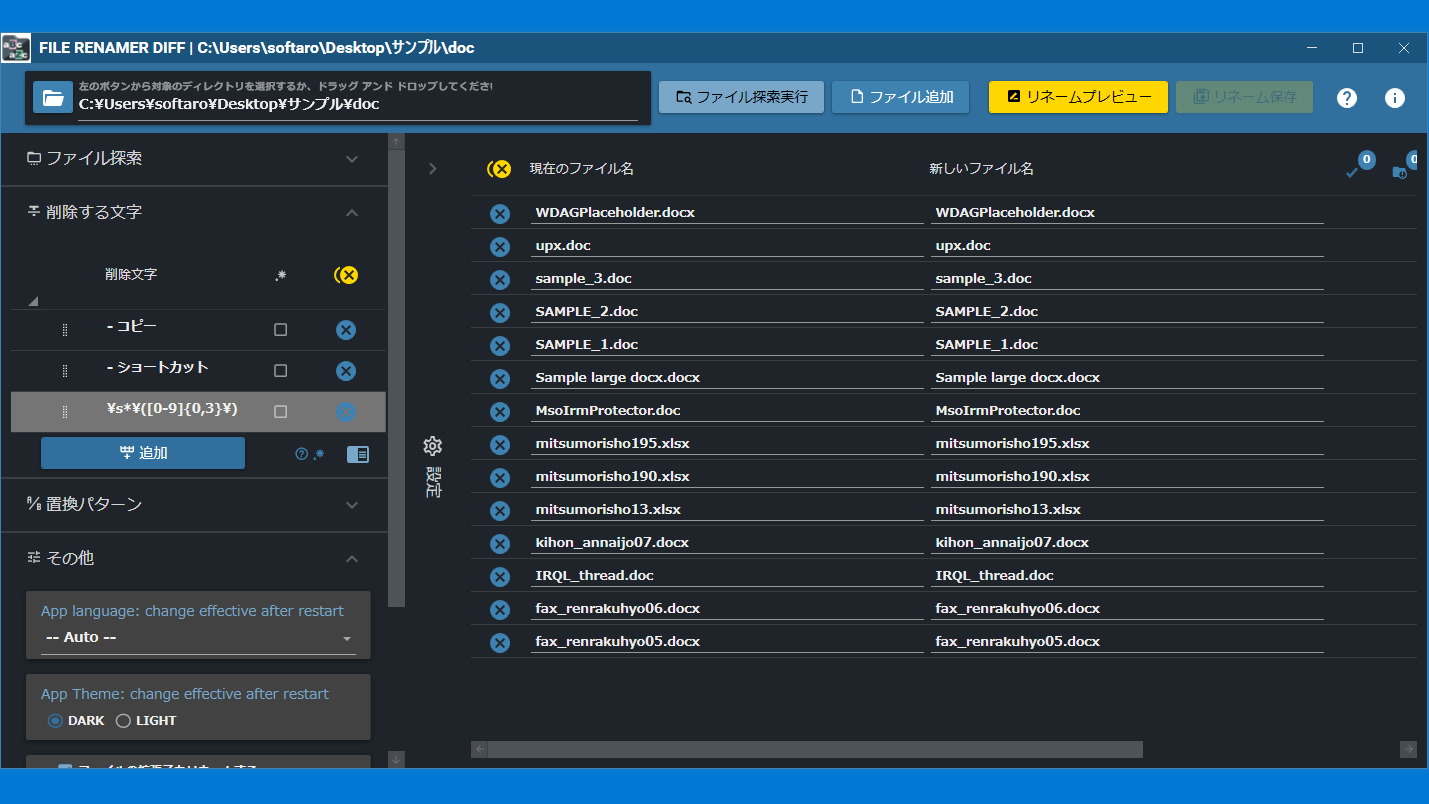Open the regex help icon beside 追加
Screen dimensions: 1429x804
(310, 454)
